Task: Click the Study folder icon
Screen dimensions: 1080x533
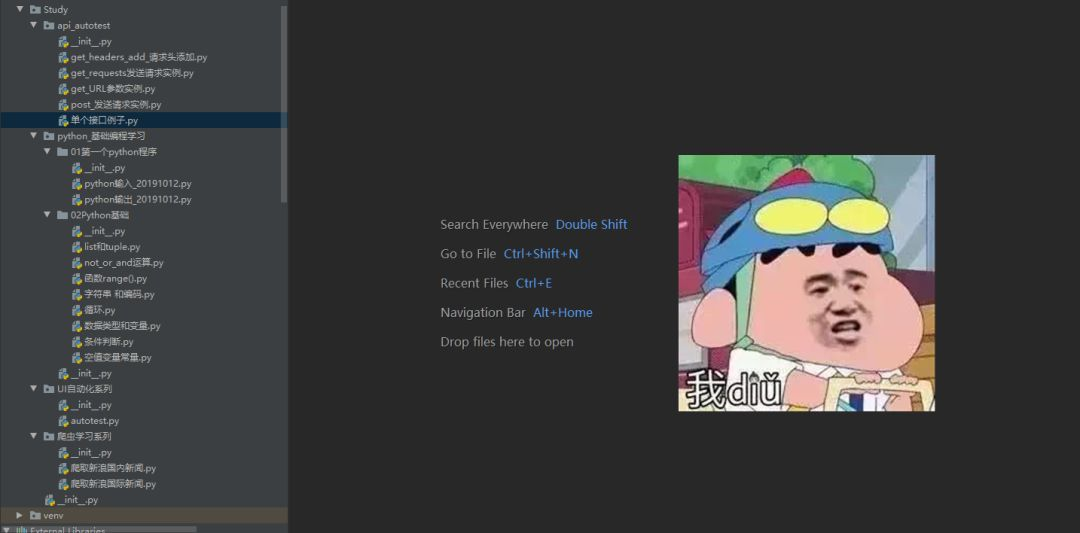Action: [x=35, y=10]
